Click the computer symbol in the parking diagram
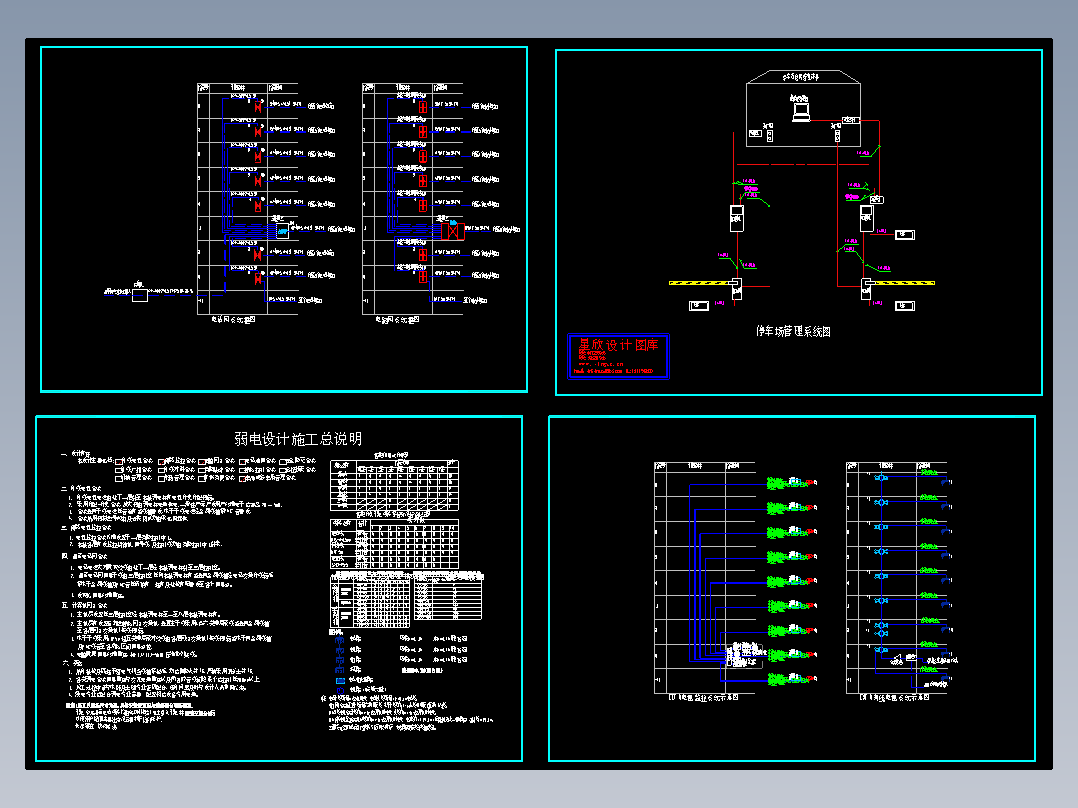 tap(801, 111)
